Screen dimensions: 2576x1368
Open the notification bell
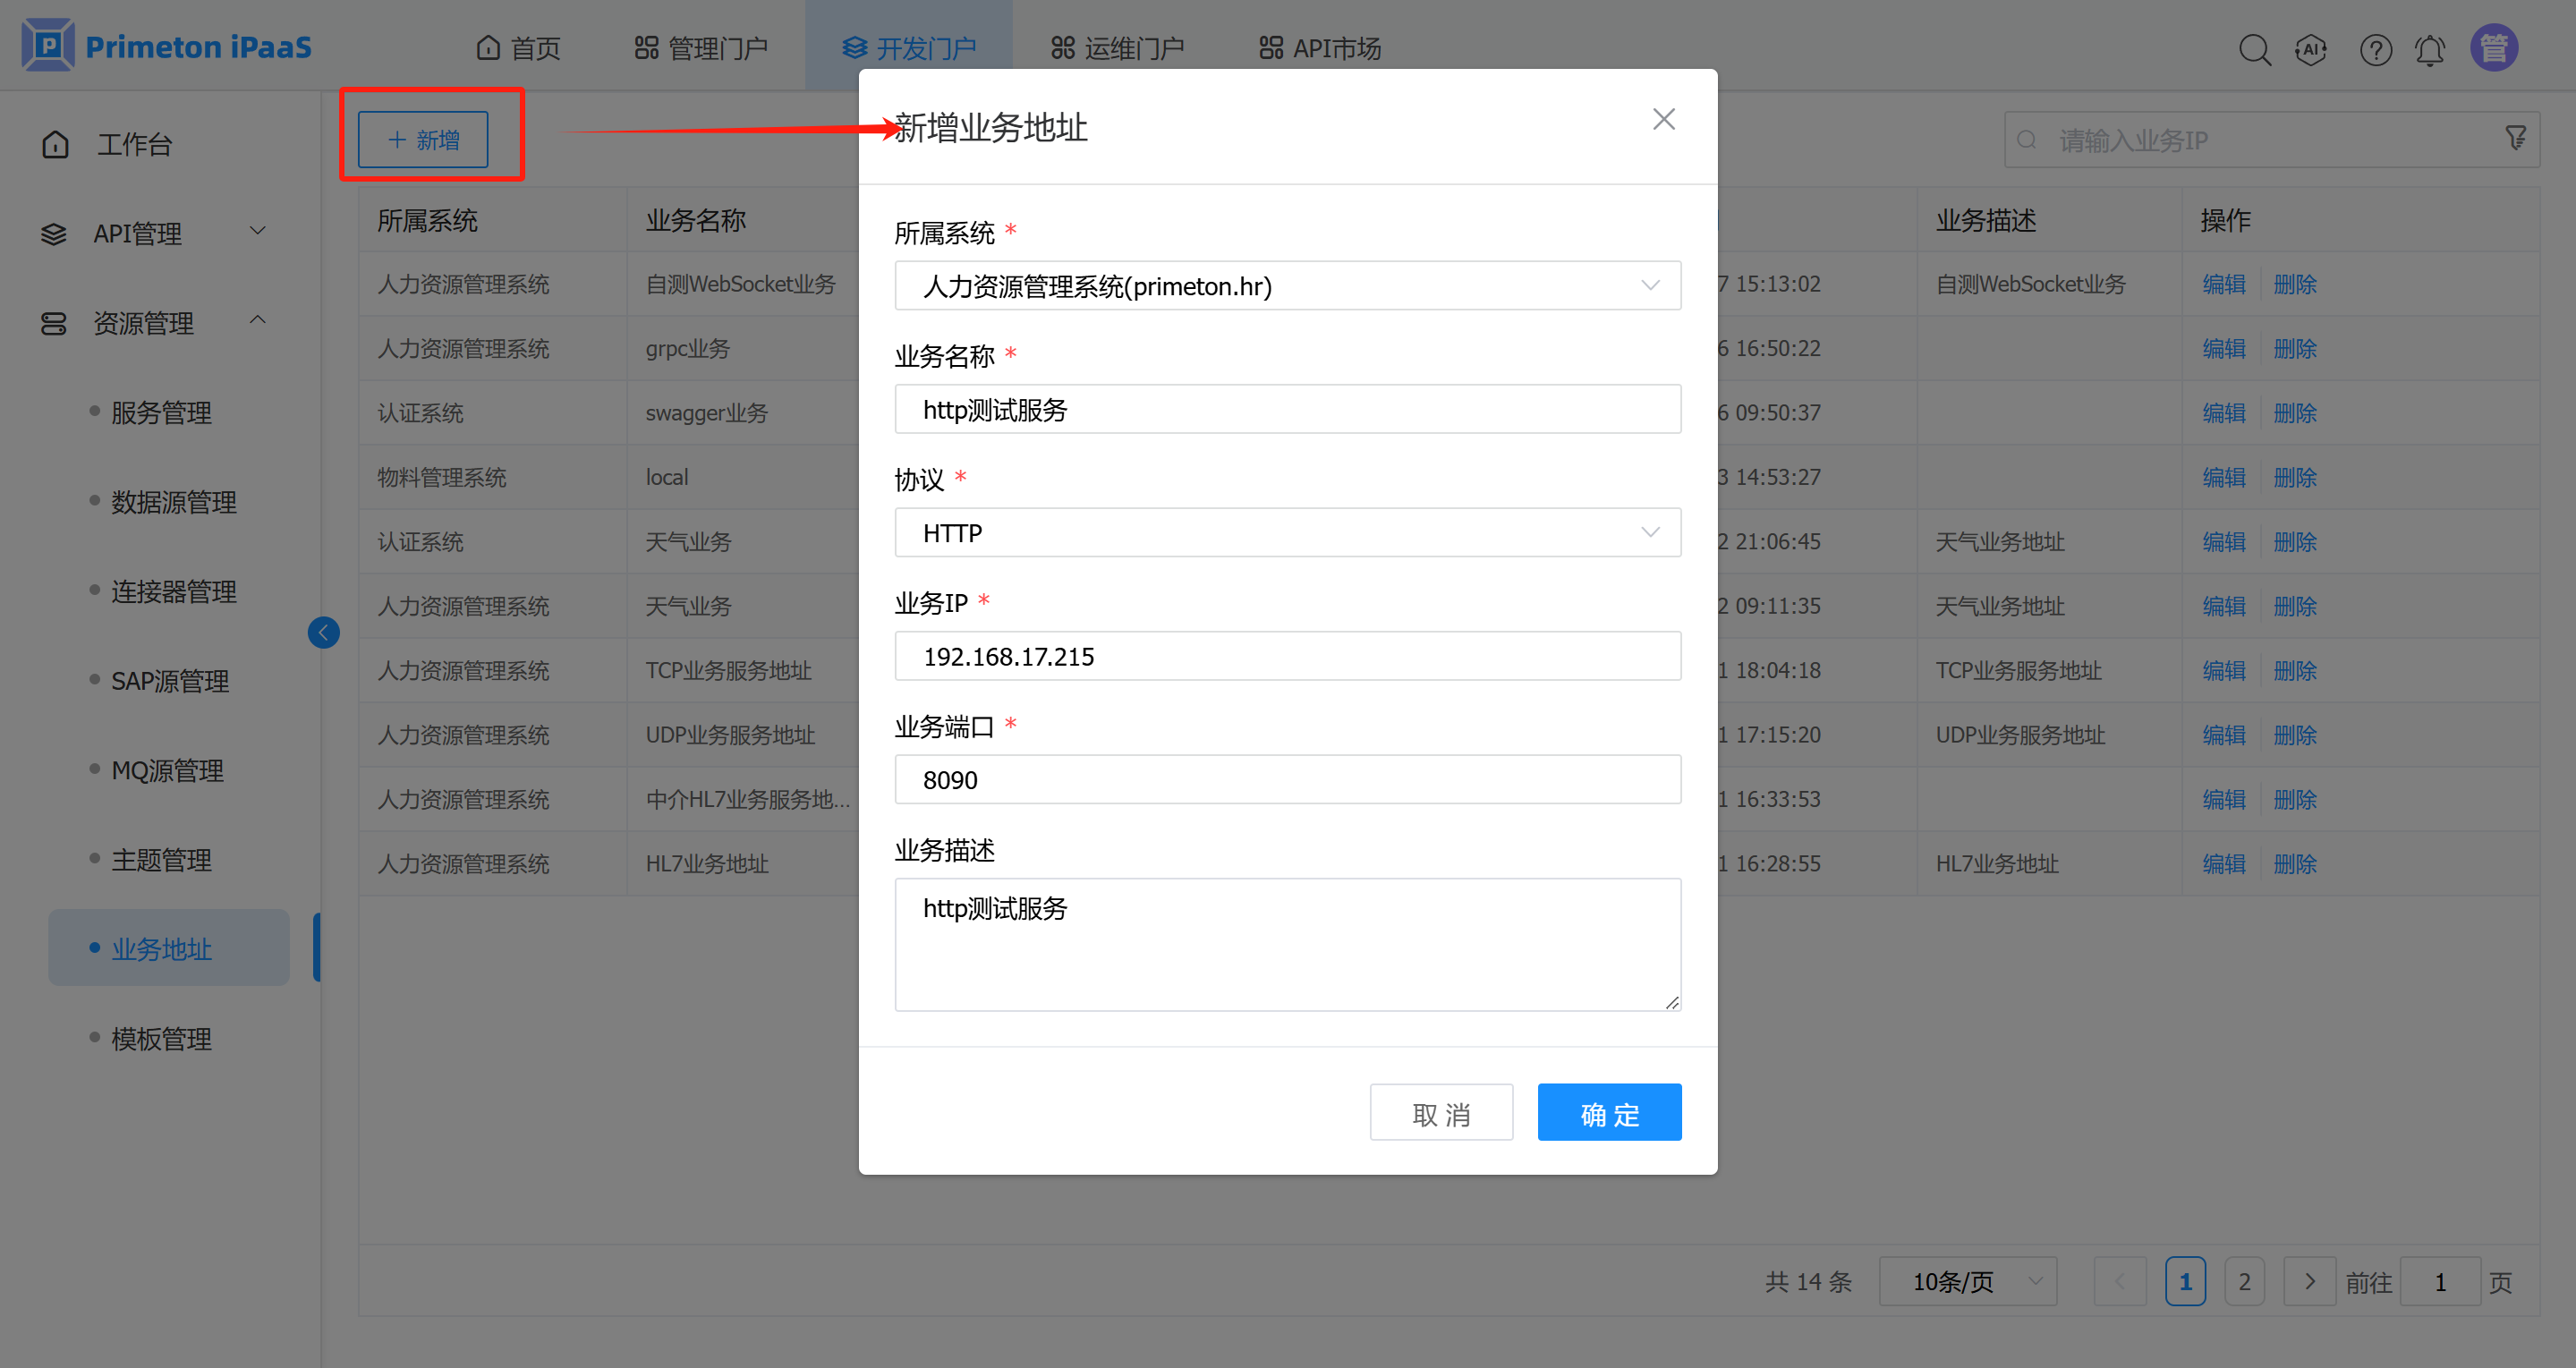[2430, 49]
